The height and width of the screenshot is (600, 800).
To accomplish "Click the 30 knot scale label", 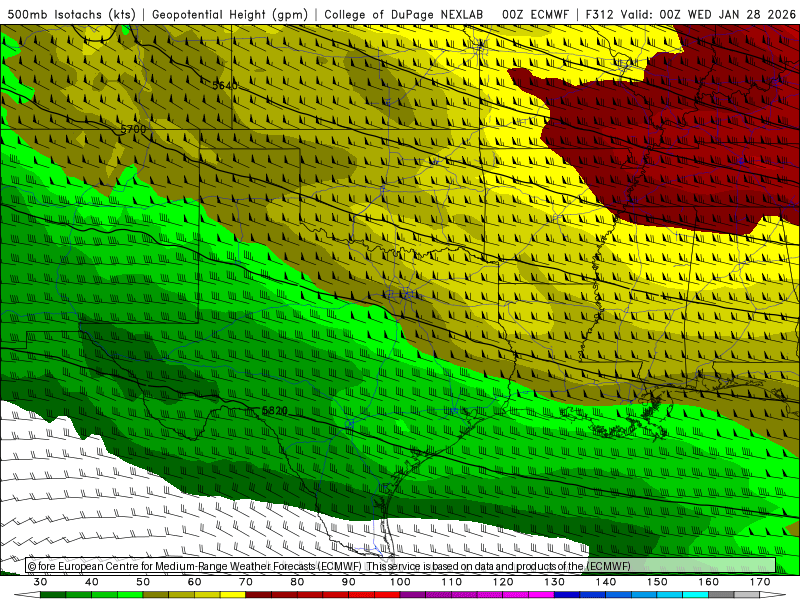I will (x=40, y=582).
